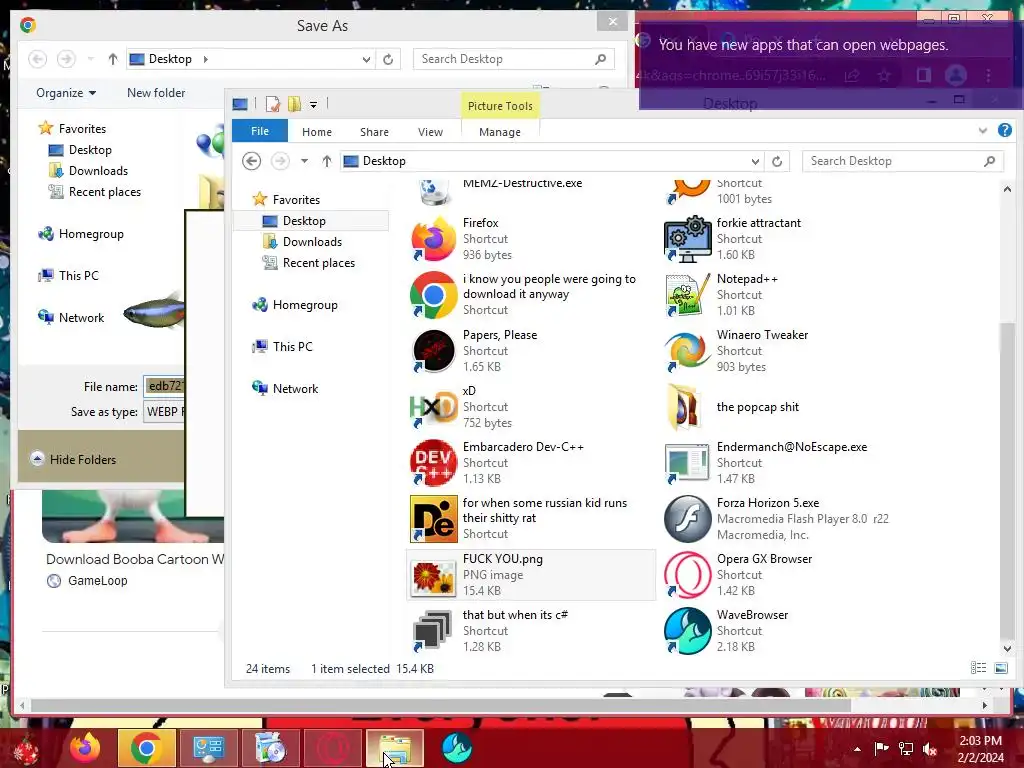Collapse folders with Hide Folders toggle
This screenshot has width=1024, height=768.
(73, 459)
